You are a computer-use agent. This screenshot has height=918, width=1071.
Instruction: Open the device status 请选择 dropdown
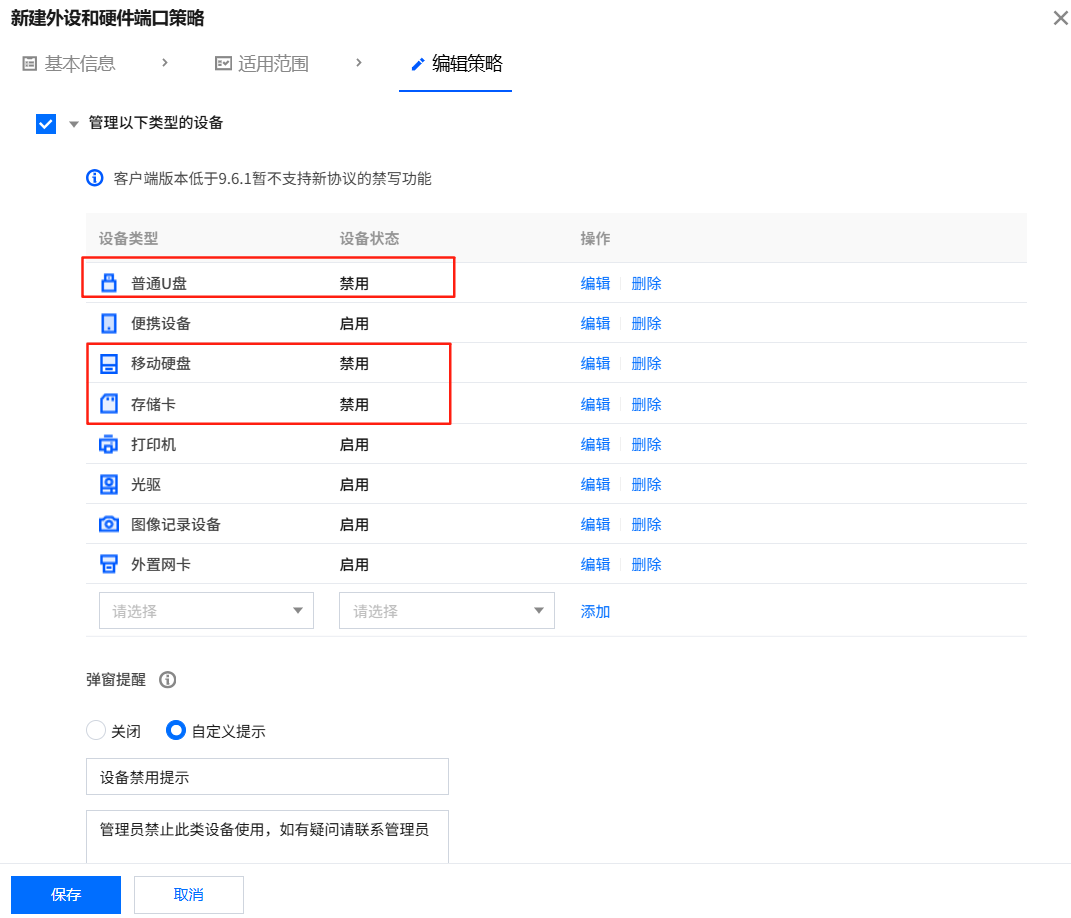446,610
